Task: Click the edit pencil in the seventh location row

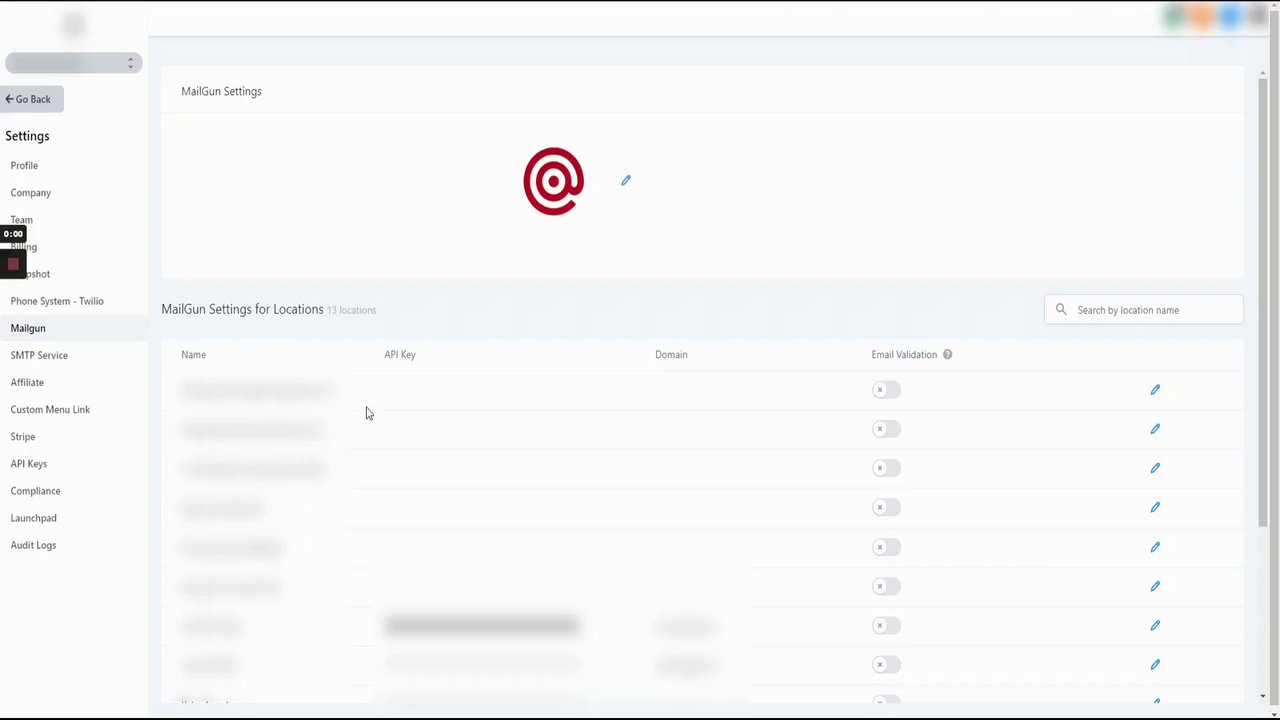Action: [1155, 625]
